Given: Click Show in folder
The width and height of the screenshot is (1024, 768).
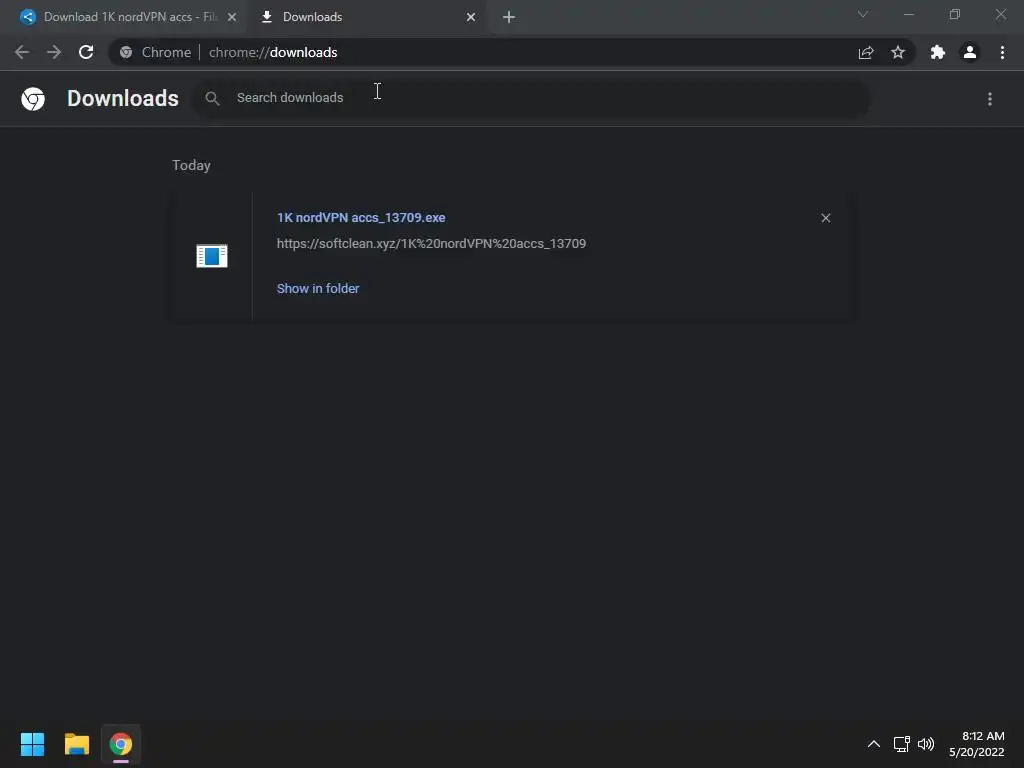Looking at the screenshot, I should (318, 289).
